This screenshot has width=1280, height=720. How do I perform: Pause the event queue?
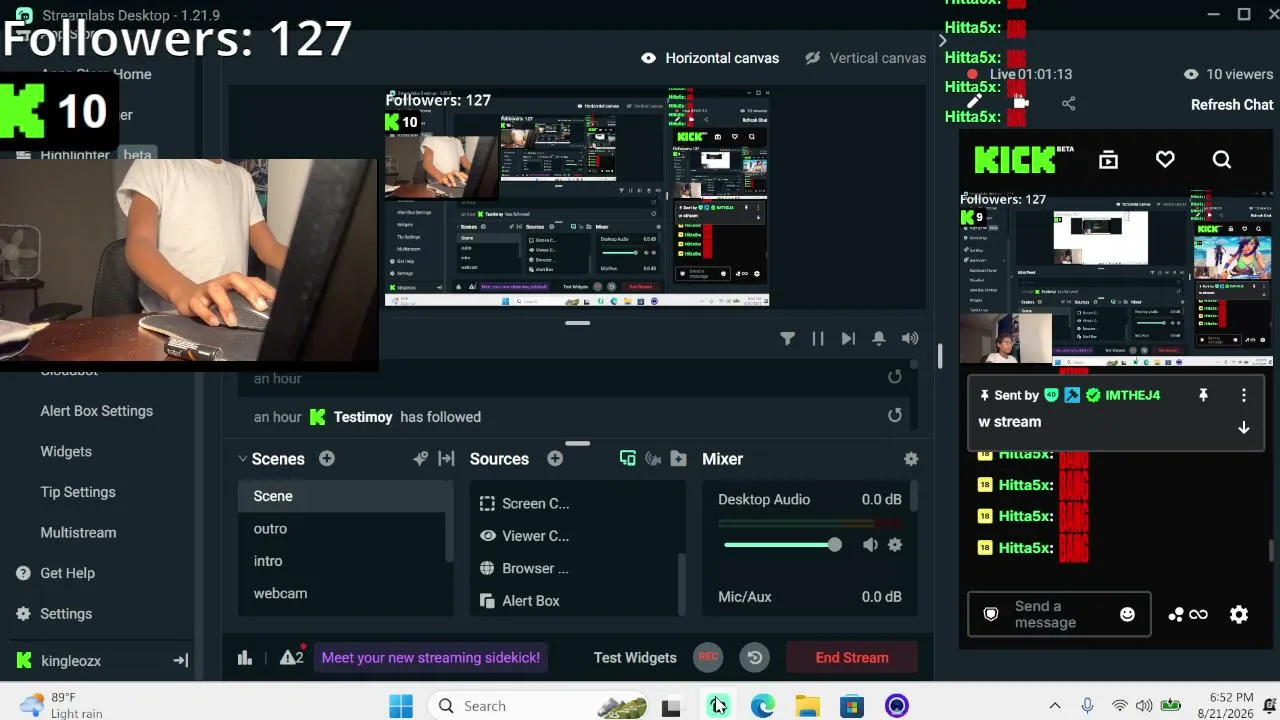coord(818,339)
